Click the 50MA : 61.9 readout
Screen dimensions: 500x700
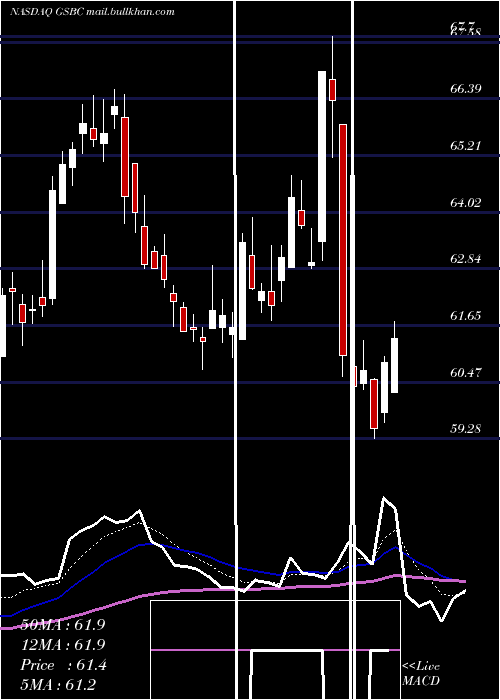(62, 625)
